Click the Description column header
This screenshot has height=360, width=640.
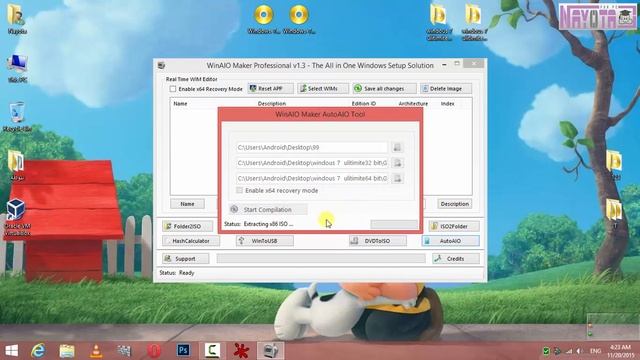point(272,104)
